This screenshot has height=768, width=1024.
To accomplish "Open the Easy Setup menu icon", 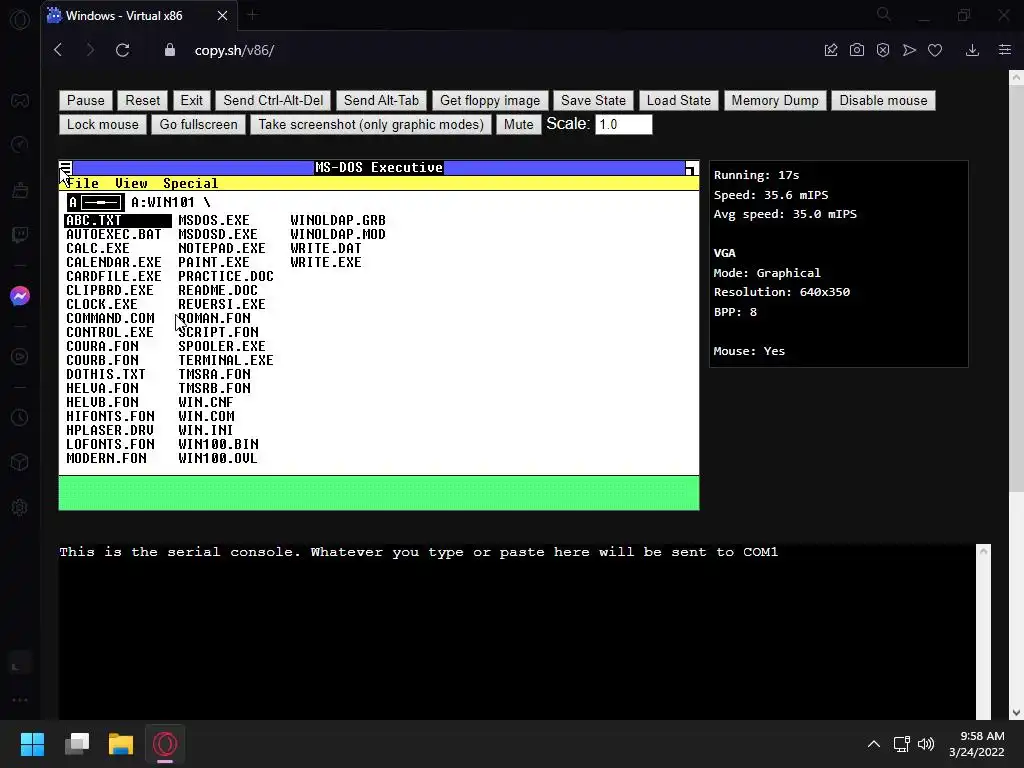I will tap(1005, 50).
